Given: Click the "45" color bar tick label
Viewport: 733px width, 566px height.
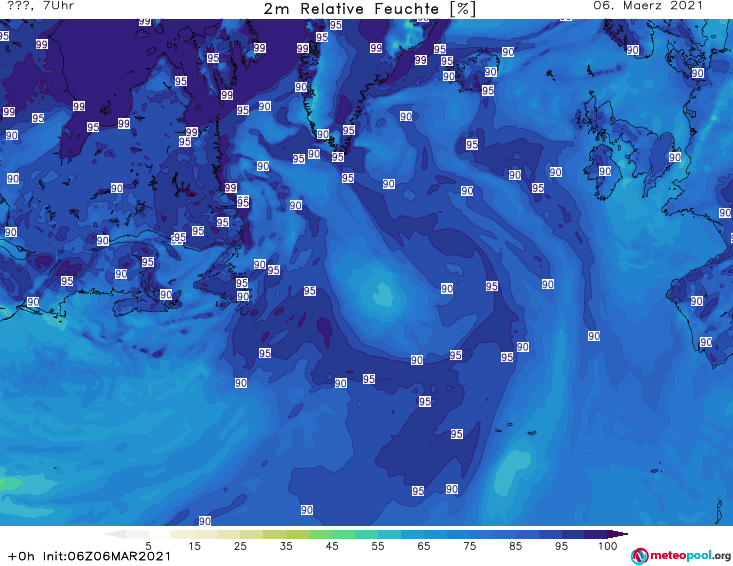Looking at the screenshot, I should point(331,546).
